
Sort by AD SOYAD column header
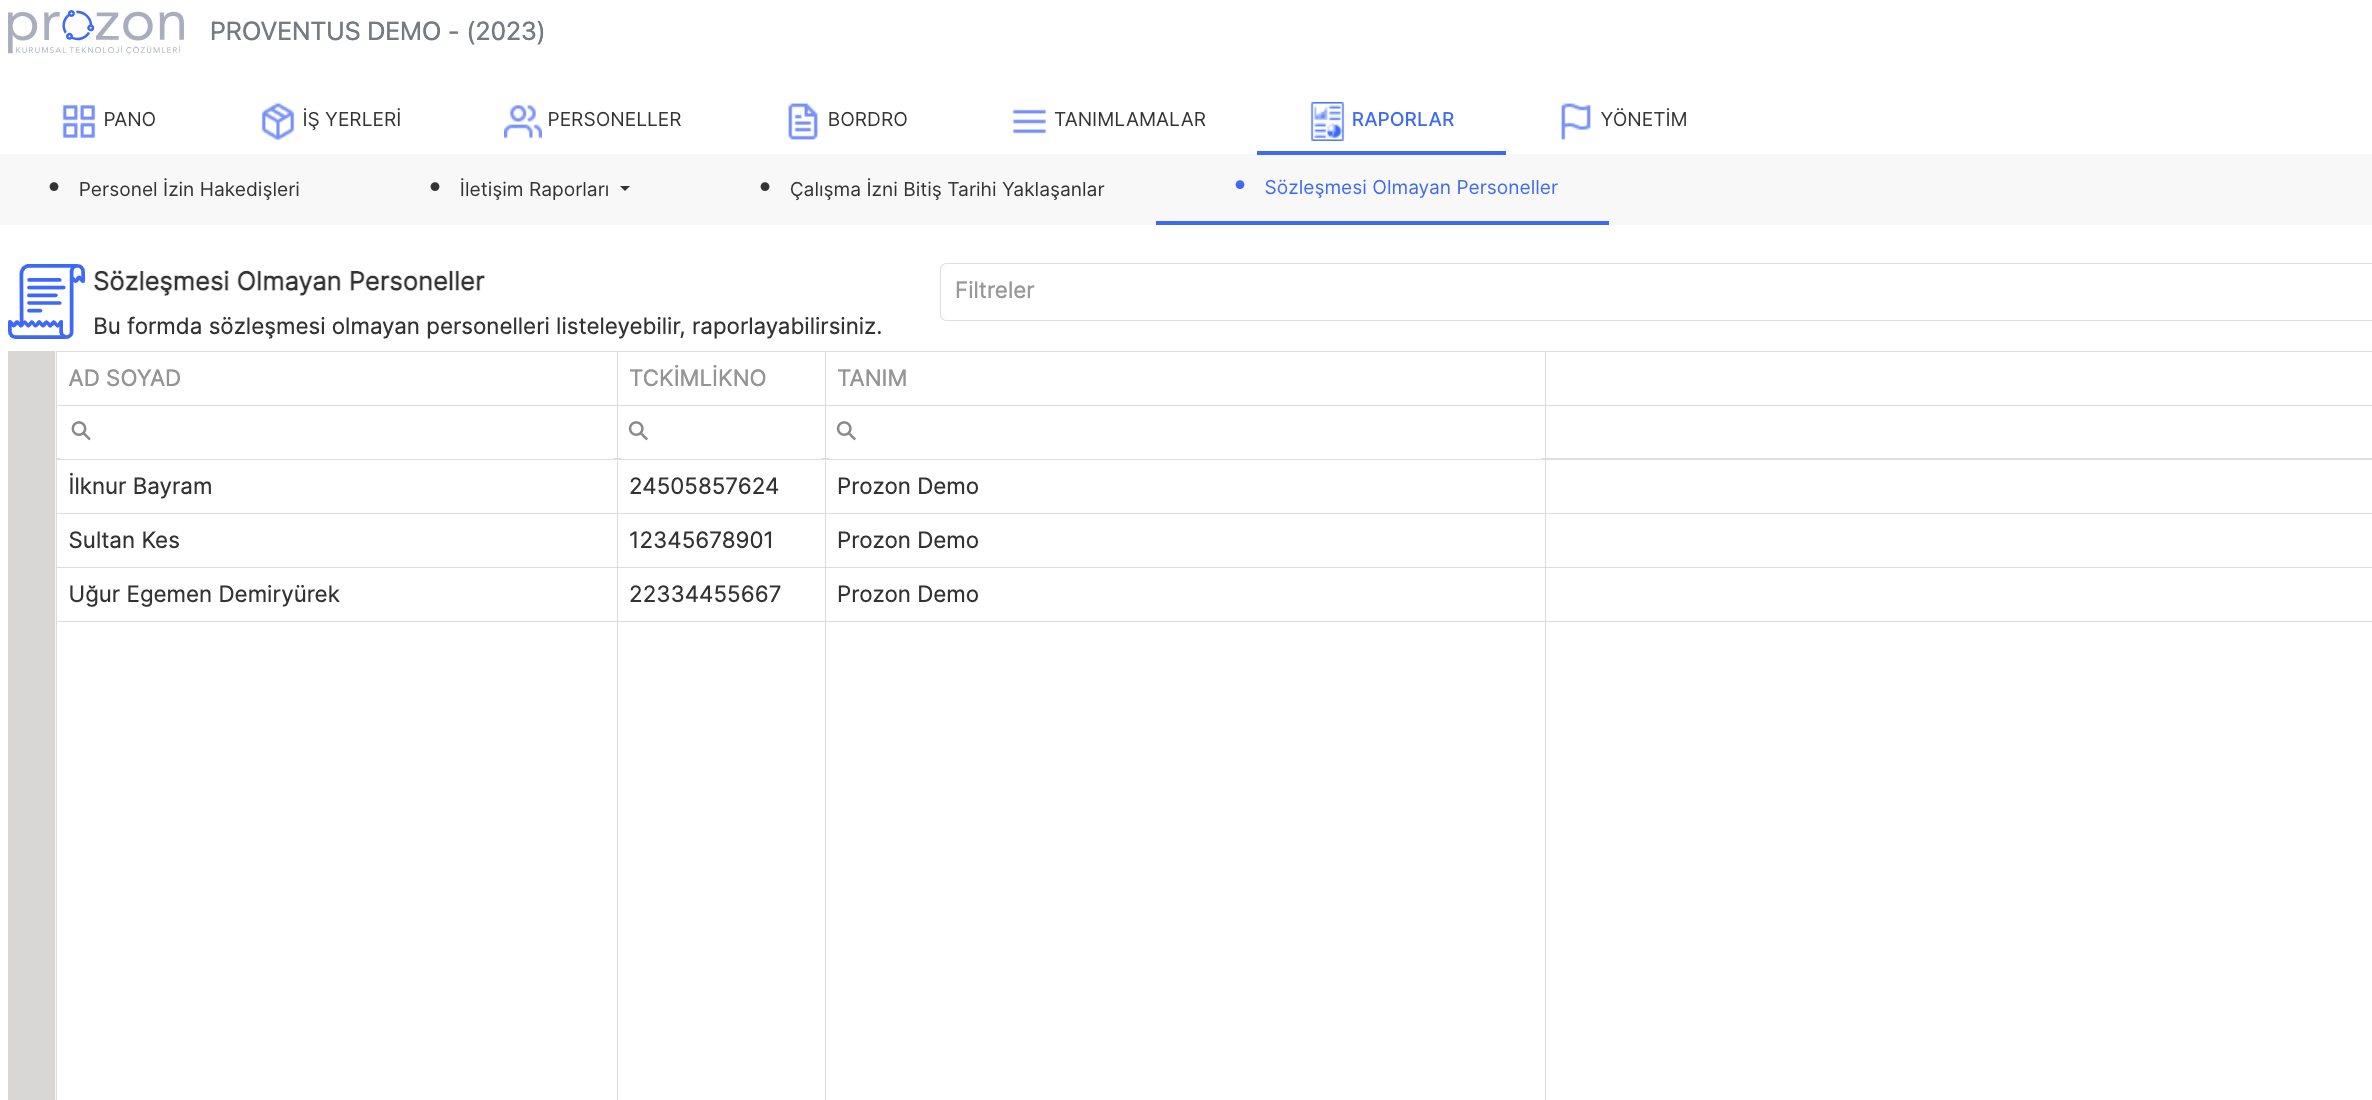(125, 378)
